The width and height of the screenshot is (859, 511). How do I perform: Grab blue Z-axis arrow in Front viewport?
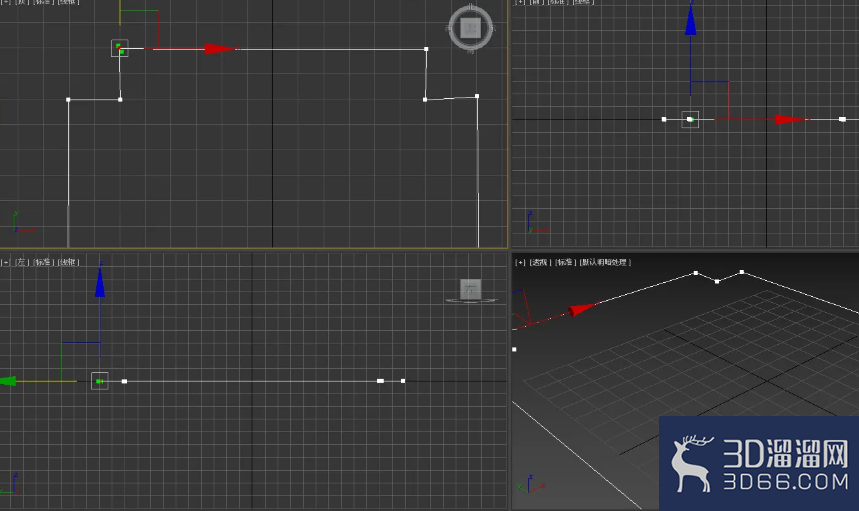690,21
